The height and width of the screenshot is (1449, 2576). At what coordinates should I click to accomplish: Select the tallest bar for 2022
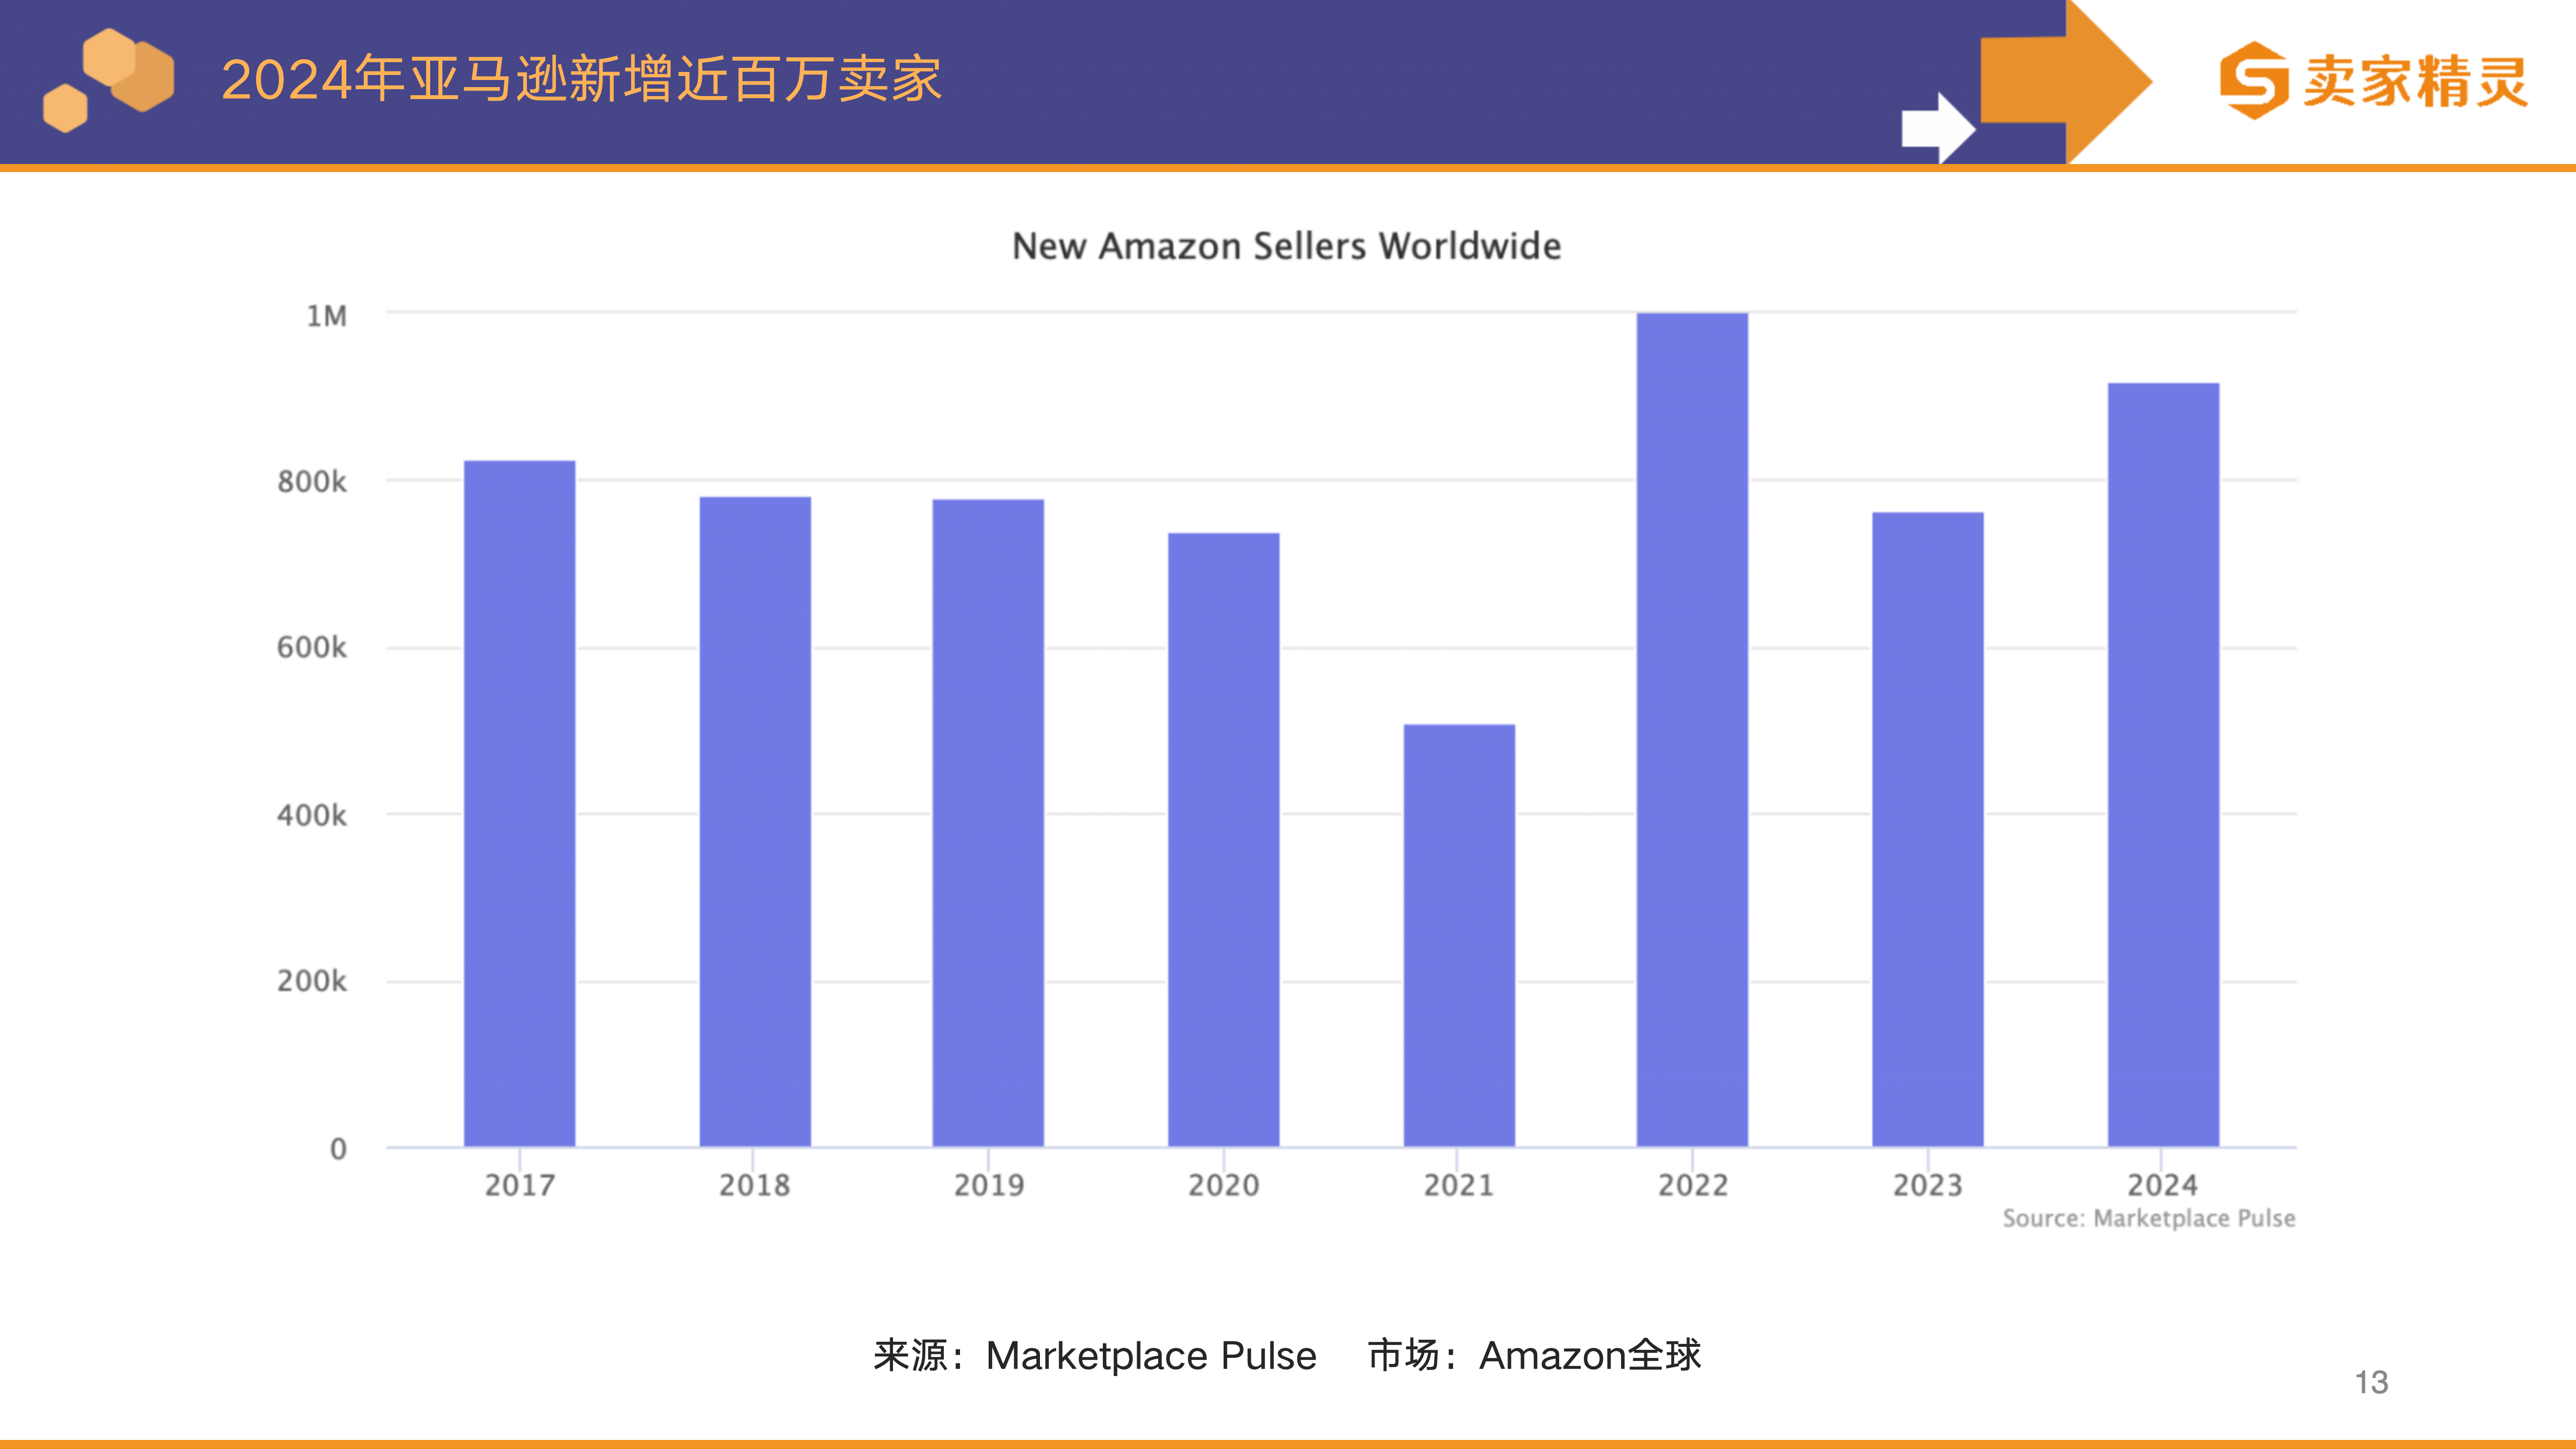pos(1692,729)
